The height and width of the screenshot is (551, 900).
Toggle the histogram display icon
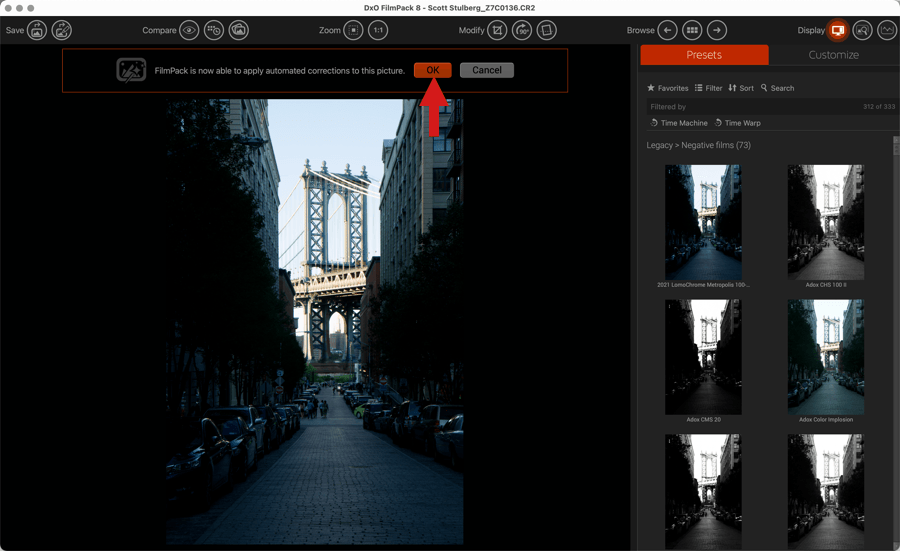point(887,31)
